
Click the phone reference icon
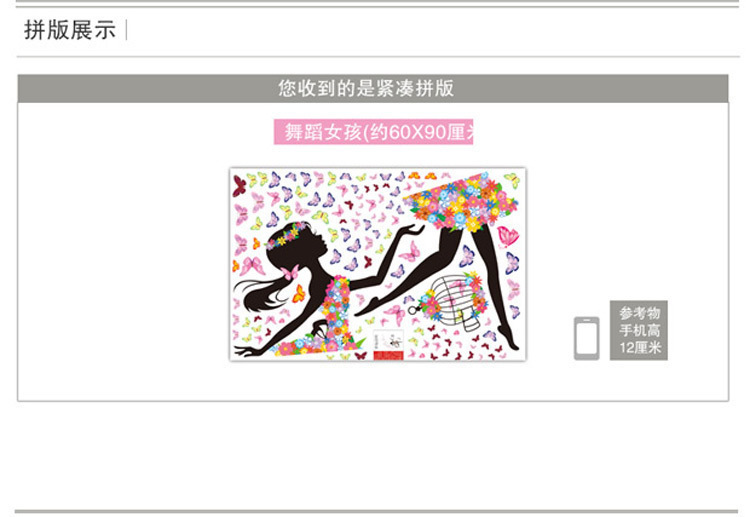point(586,338)
